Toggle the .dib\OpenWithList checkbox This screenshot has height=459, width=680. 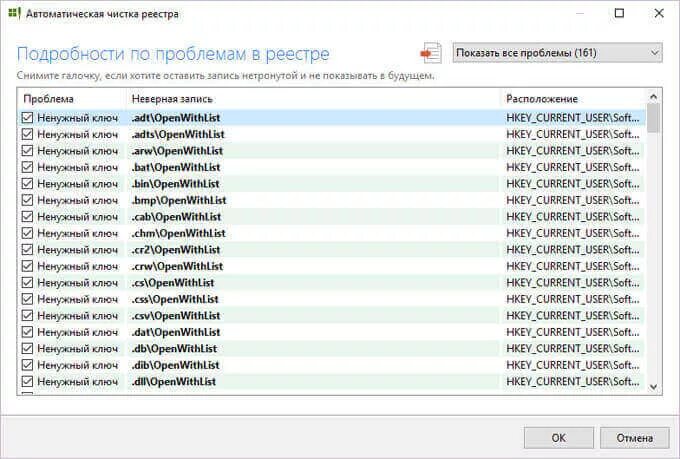tap(27, 365)
